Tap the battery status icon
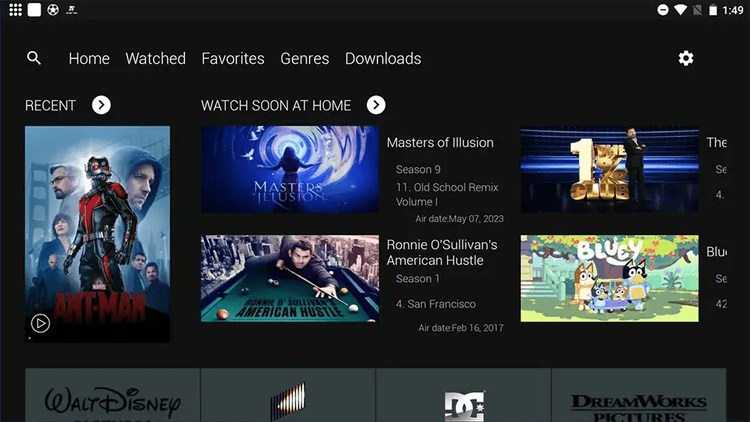Image resolution: width=750 pixels, height=422 pixels. tap(713, 10)
